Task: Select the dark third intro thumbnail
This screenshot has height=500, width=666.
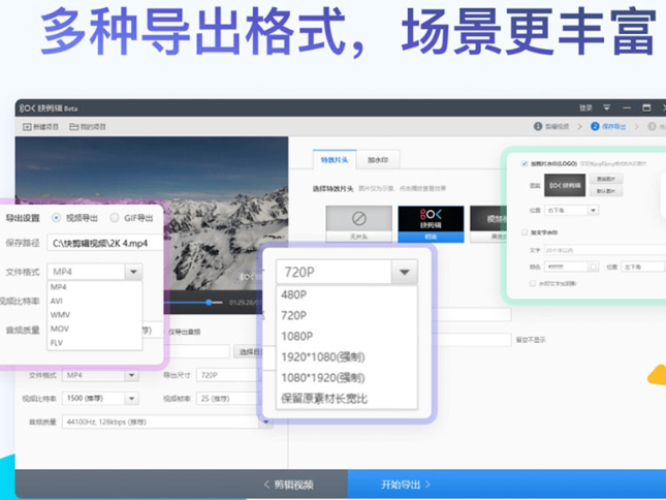Action: coord(488,224)
